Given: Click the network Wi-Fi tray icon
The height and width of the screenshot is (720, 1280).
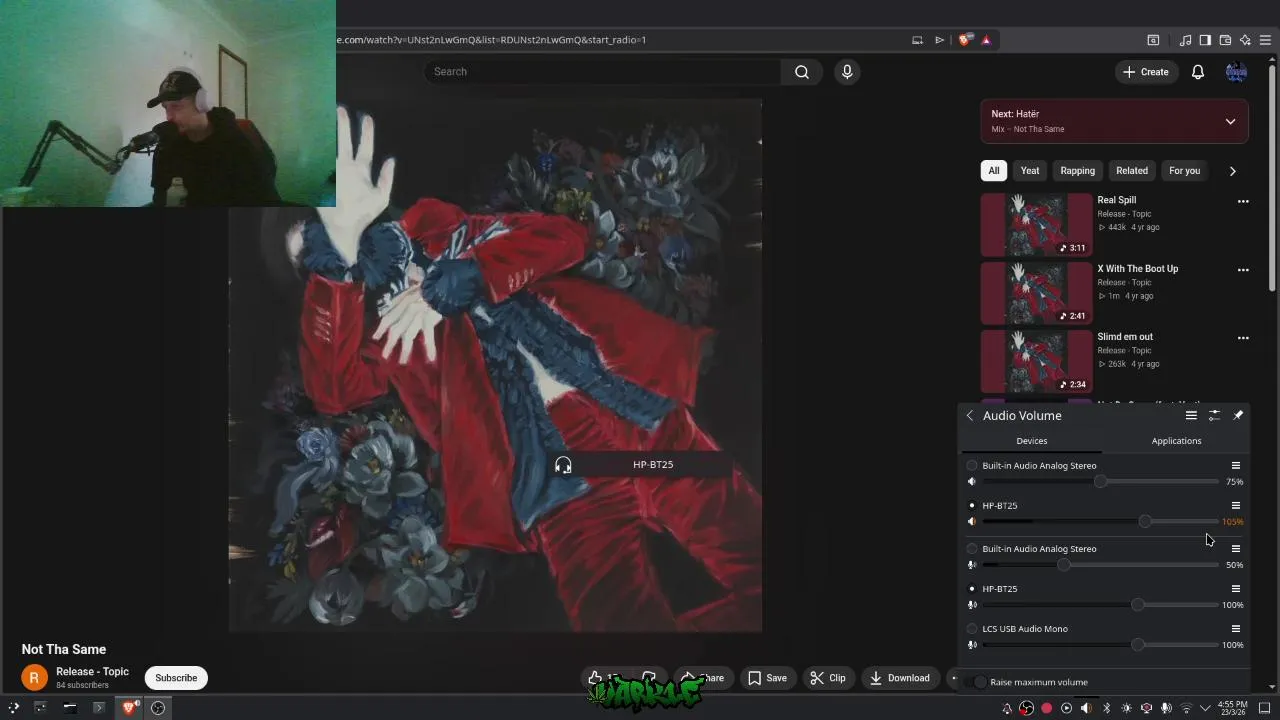Looking at the screenshot, I should pos(1186,708).
